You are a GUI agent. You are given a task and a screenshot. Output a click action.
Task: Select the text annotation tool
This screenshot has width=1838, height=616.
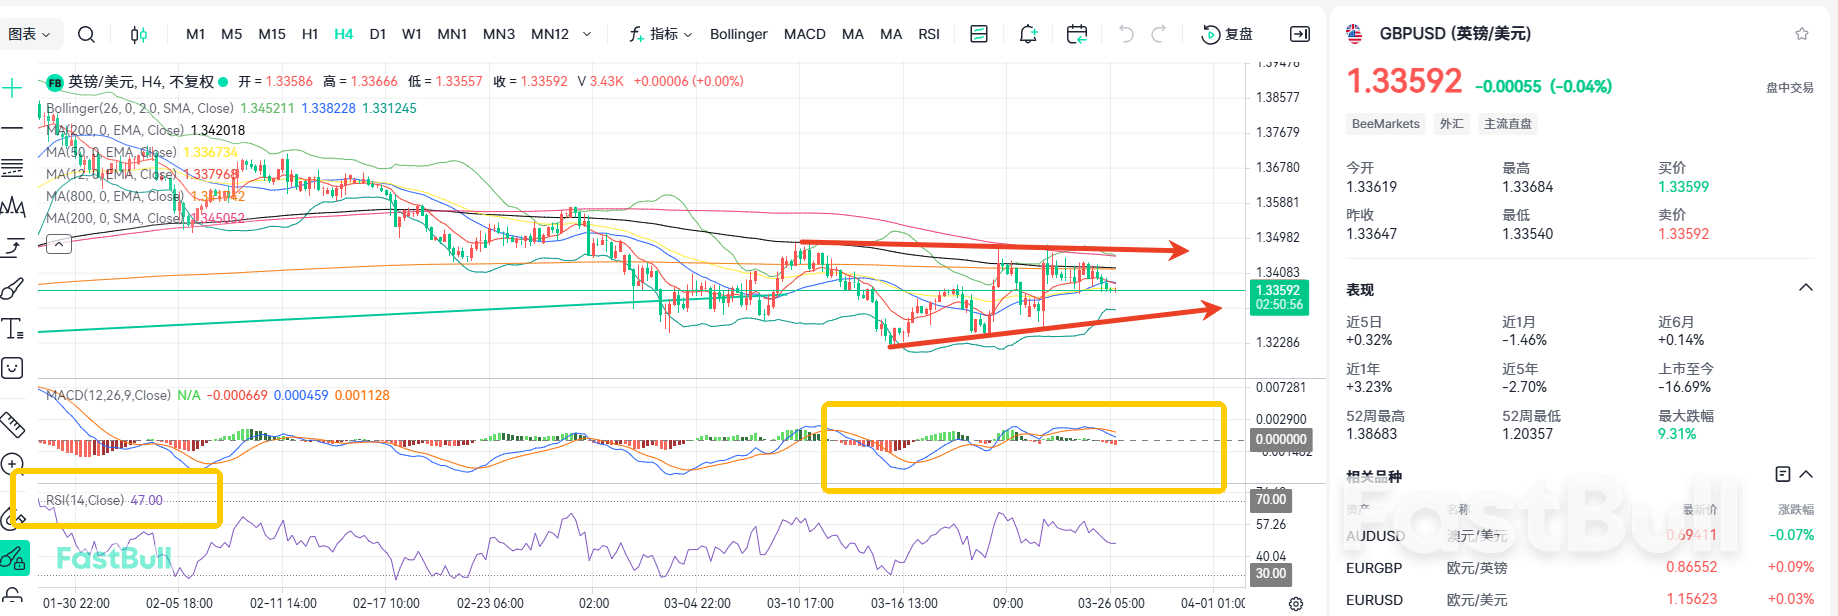12,328
